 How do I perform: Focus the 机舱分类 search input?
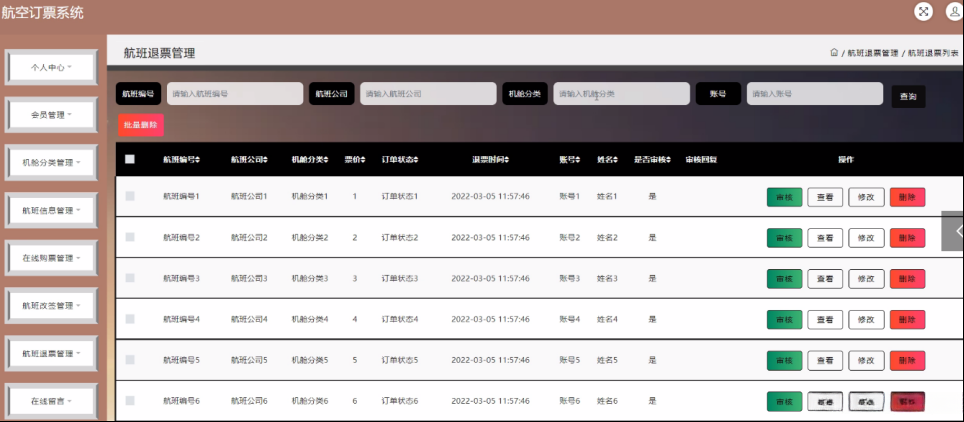[x=622, y=94]
